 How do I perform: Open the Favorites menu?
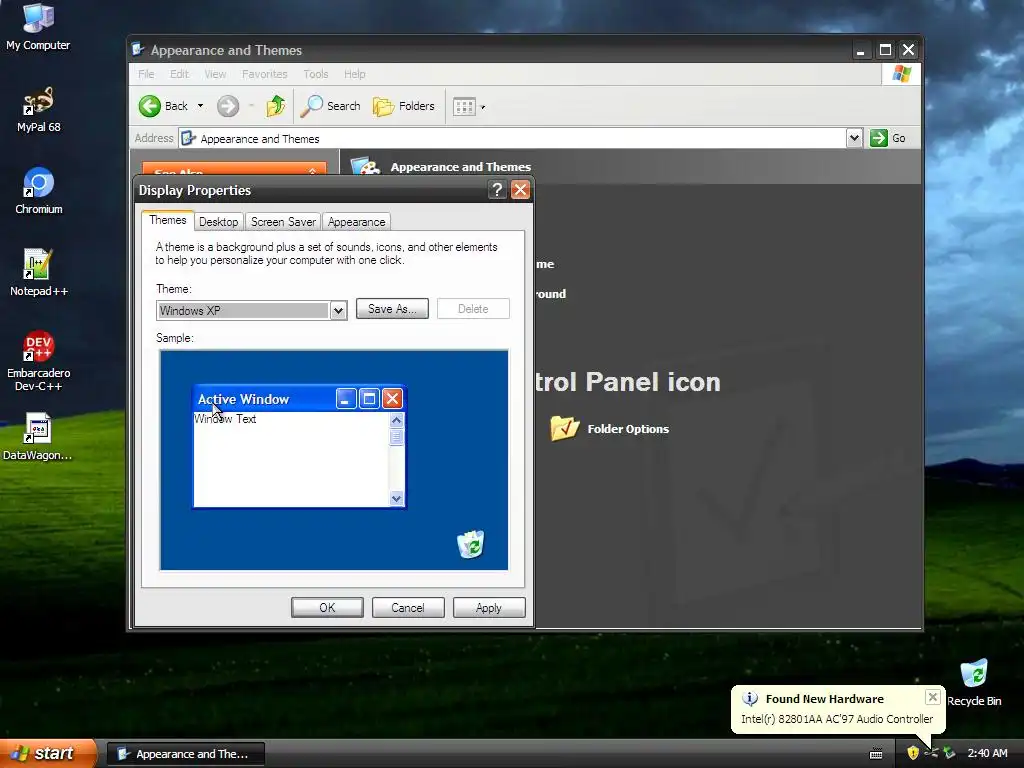pos(264,74)
